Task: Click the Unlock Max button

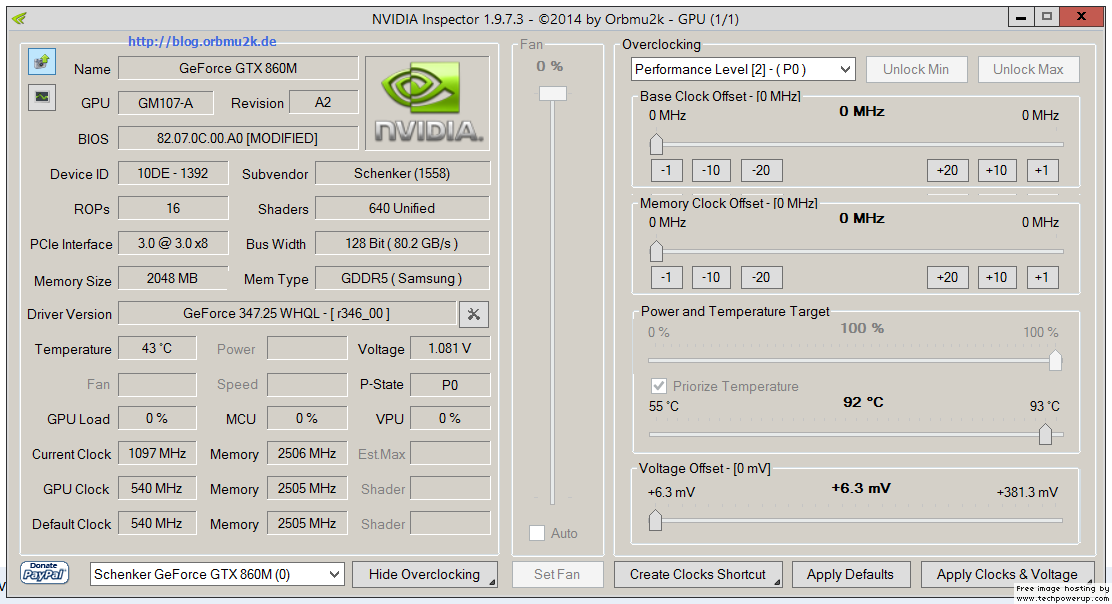Action: (1028, 69)
